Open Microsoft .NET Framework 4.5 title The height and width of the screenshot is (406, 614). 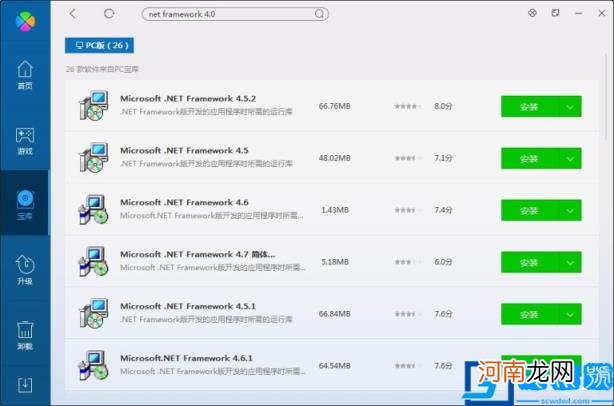pos(184,151)
